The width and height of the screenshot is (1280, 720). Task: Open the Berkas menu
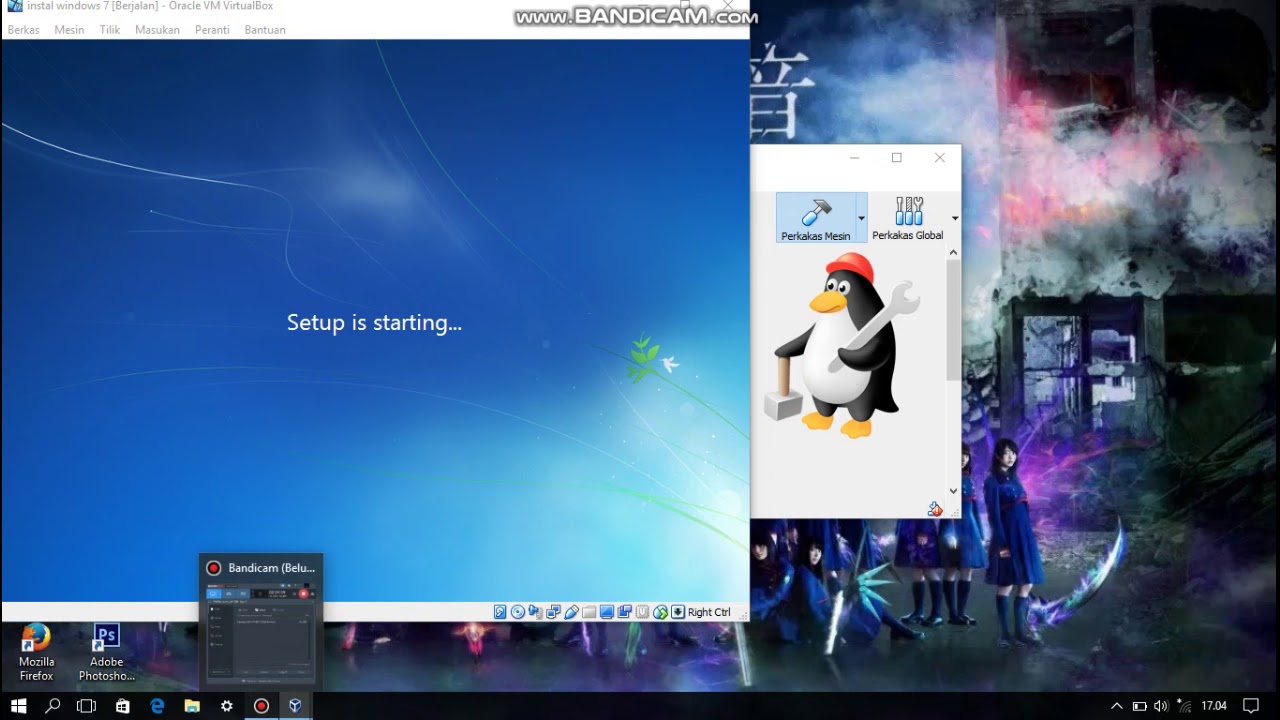point(23,30)
